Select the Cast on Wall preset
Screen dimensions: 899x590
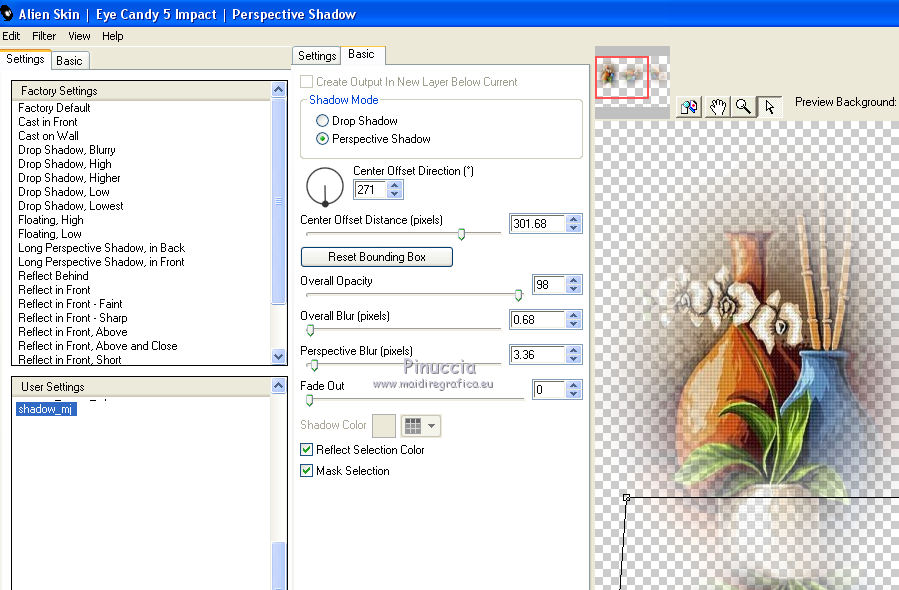(x=48, y=136)
